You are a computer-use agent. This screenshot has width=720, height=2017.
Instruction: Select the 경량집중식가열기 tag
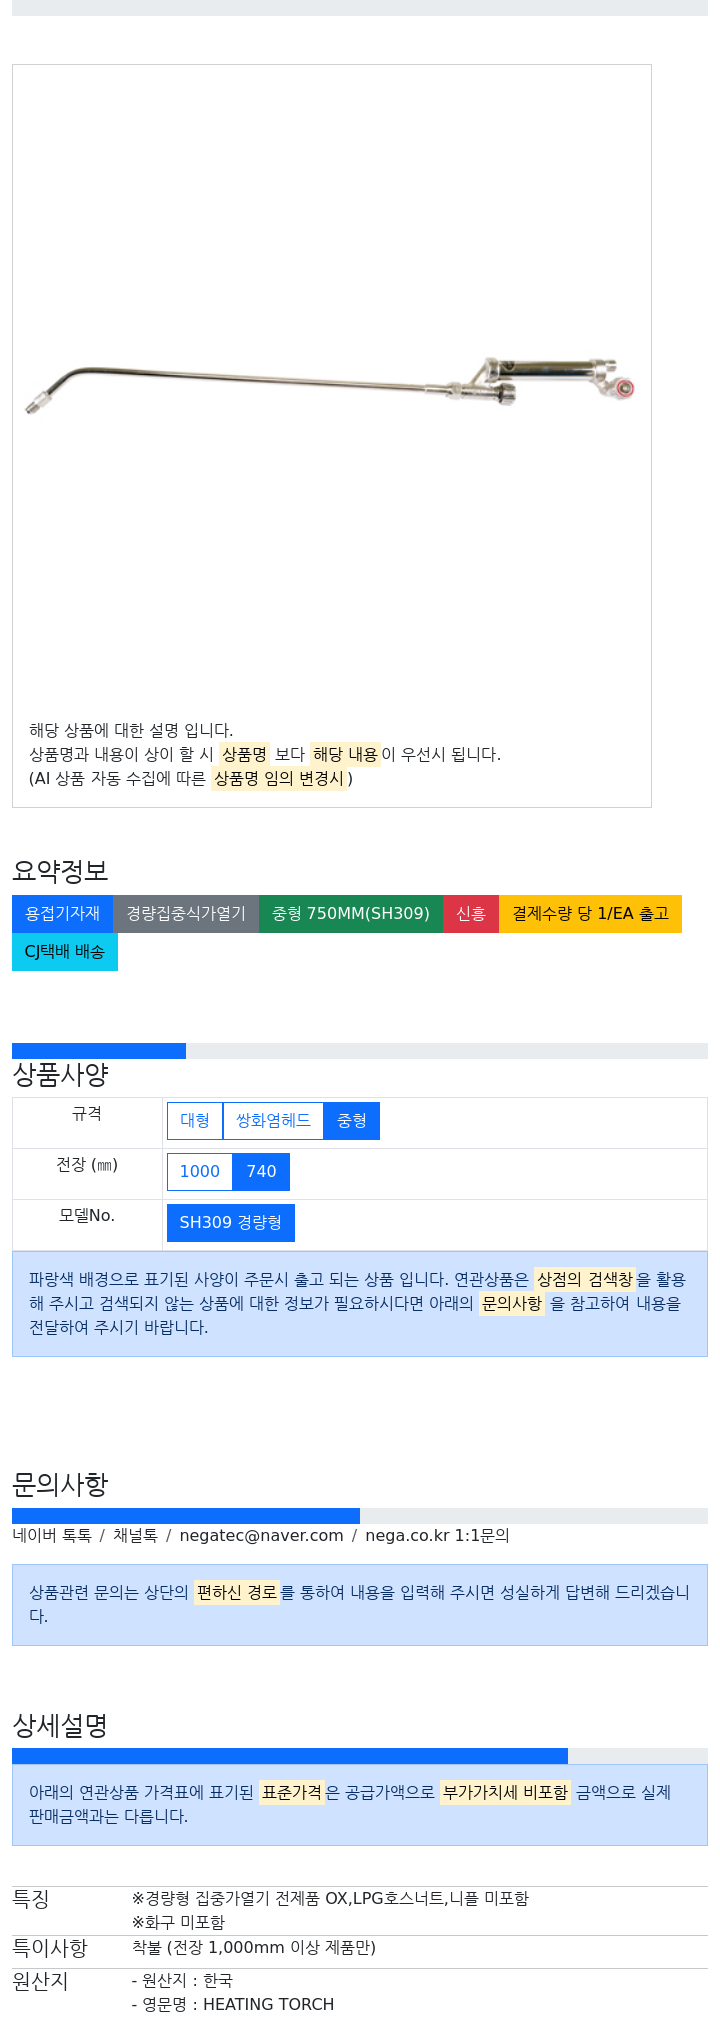click(186, 914)
